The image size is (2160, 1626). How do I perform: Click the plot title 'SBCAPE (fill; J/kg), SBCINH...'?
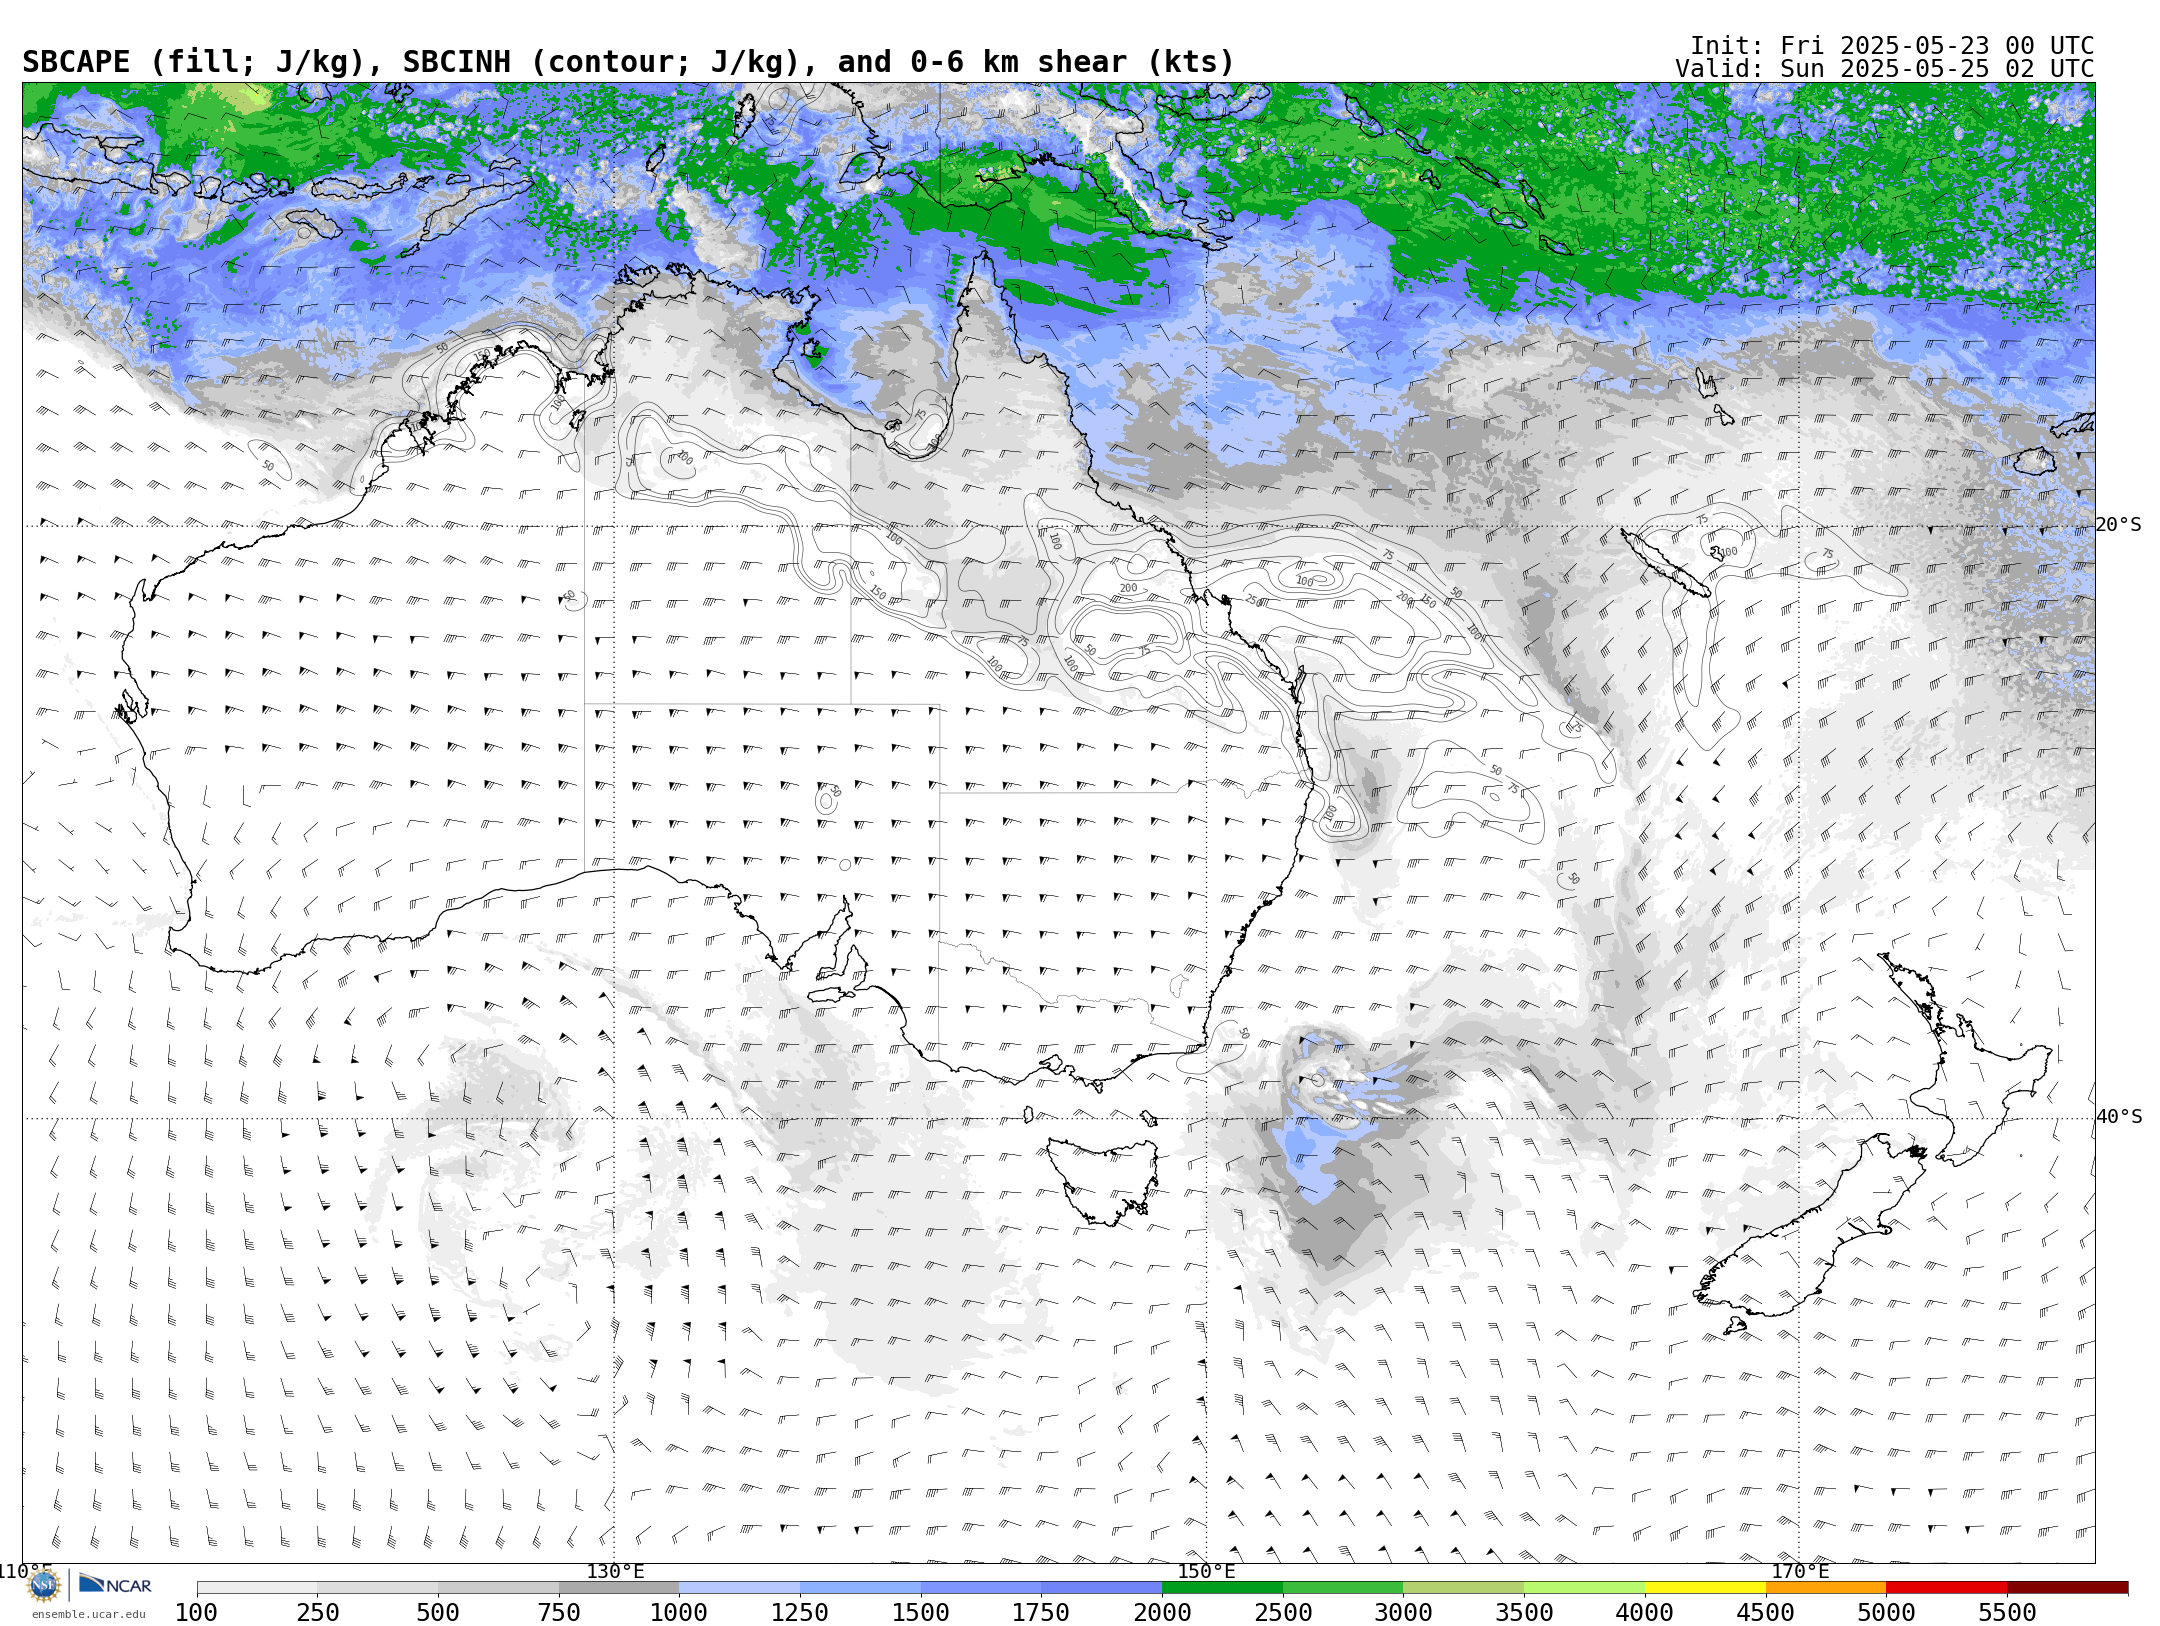click(x=628, y=62)
